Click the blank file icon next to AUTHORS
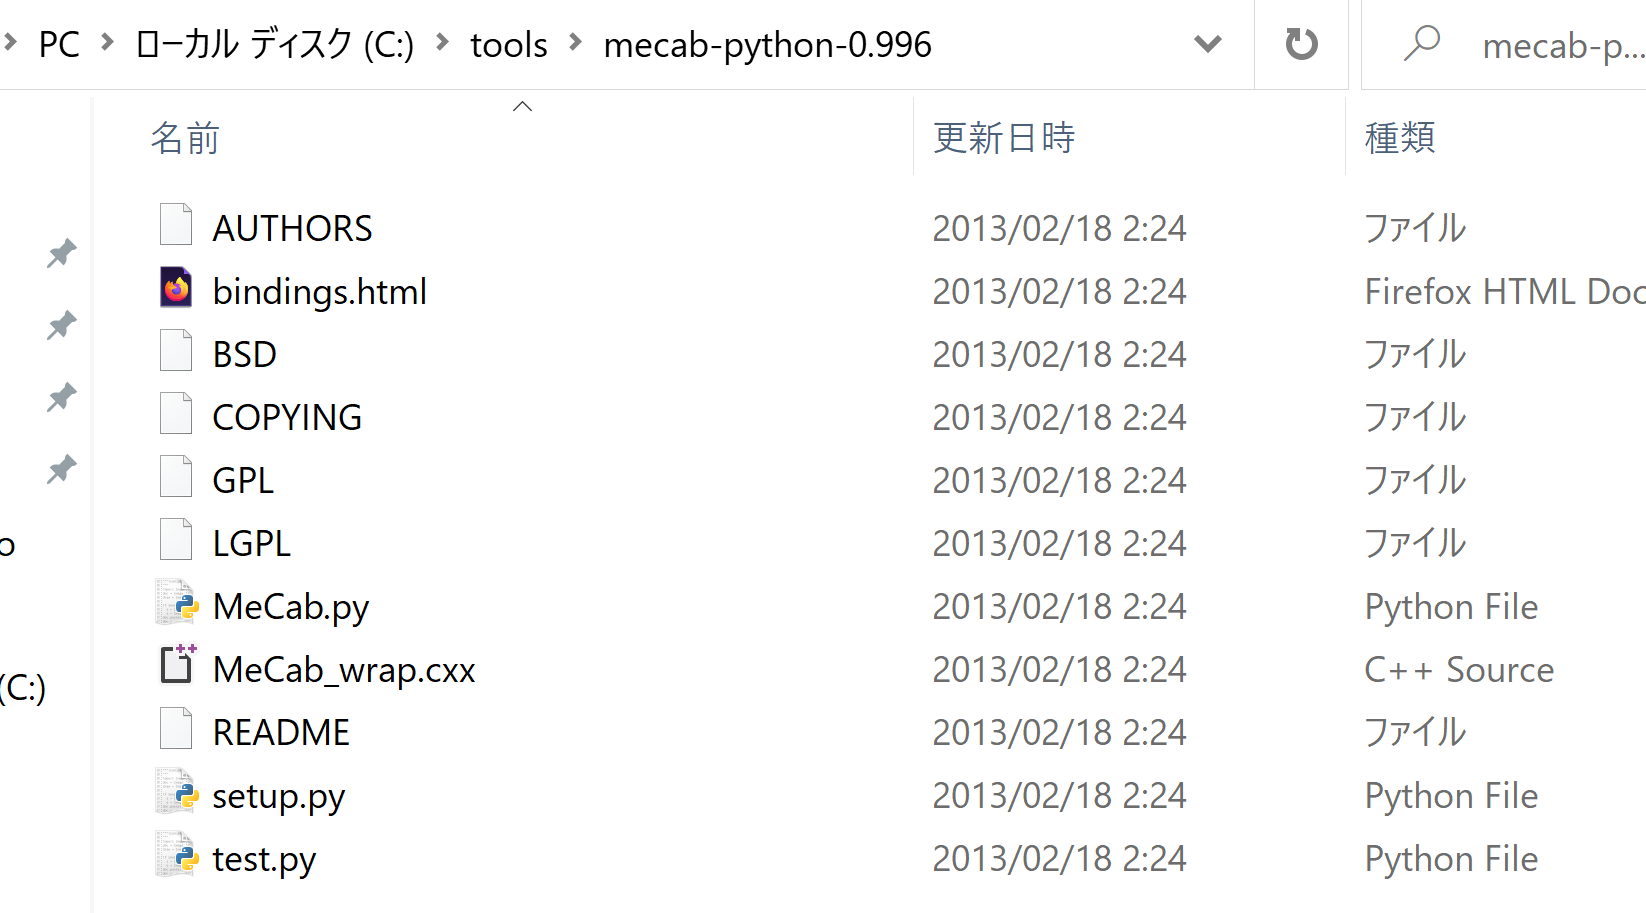 tap(176, 225)
